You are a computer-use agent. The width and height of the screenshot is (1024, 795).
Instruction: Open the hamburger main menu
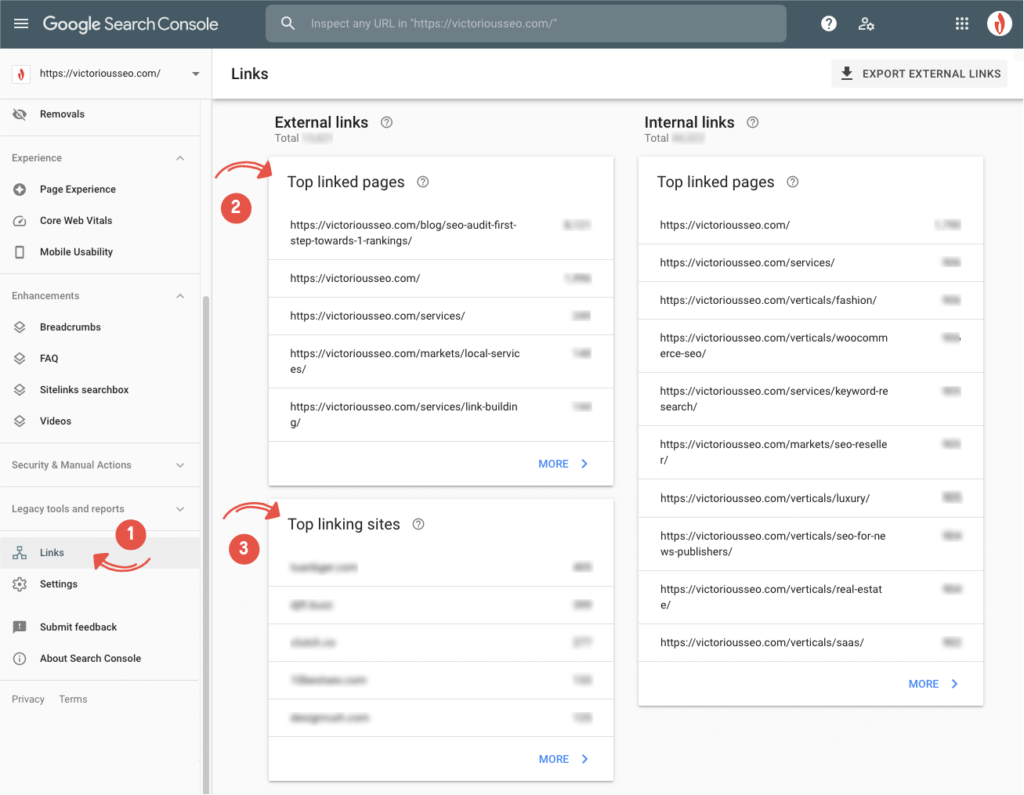click(x=21, y=24)
